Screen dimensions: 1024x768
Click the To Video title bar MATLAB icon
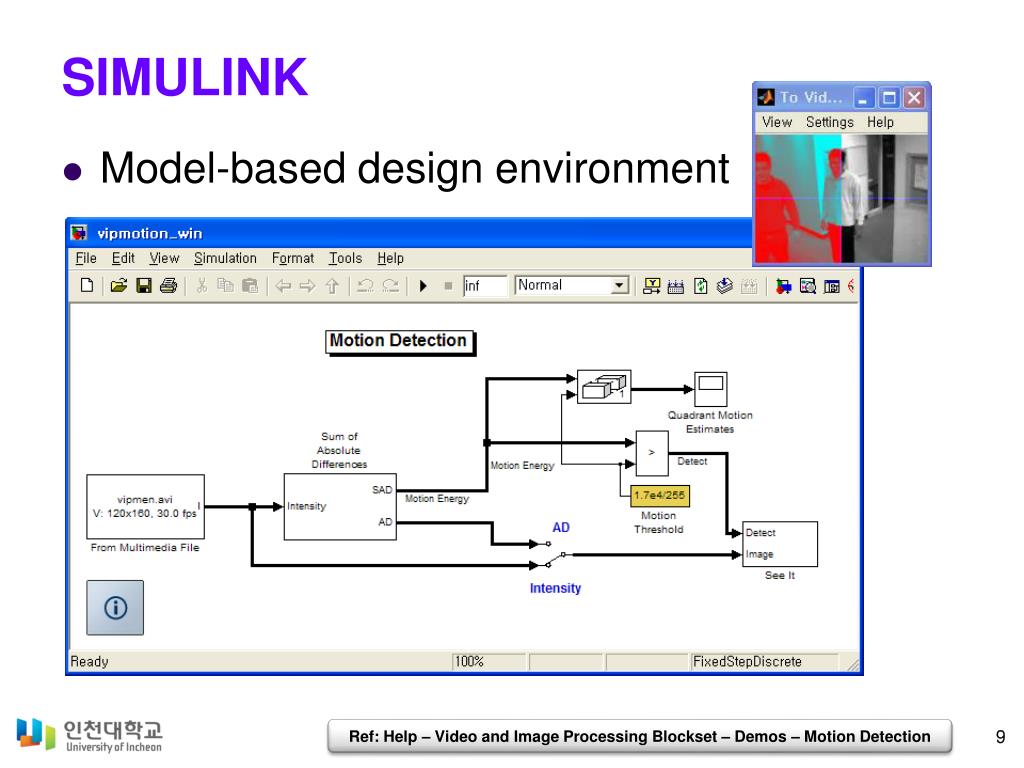pos(766,97)
